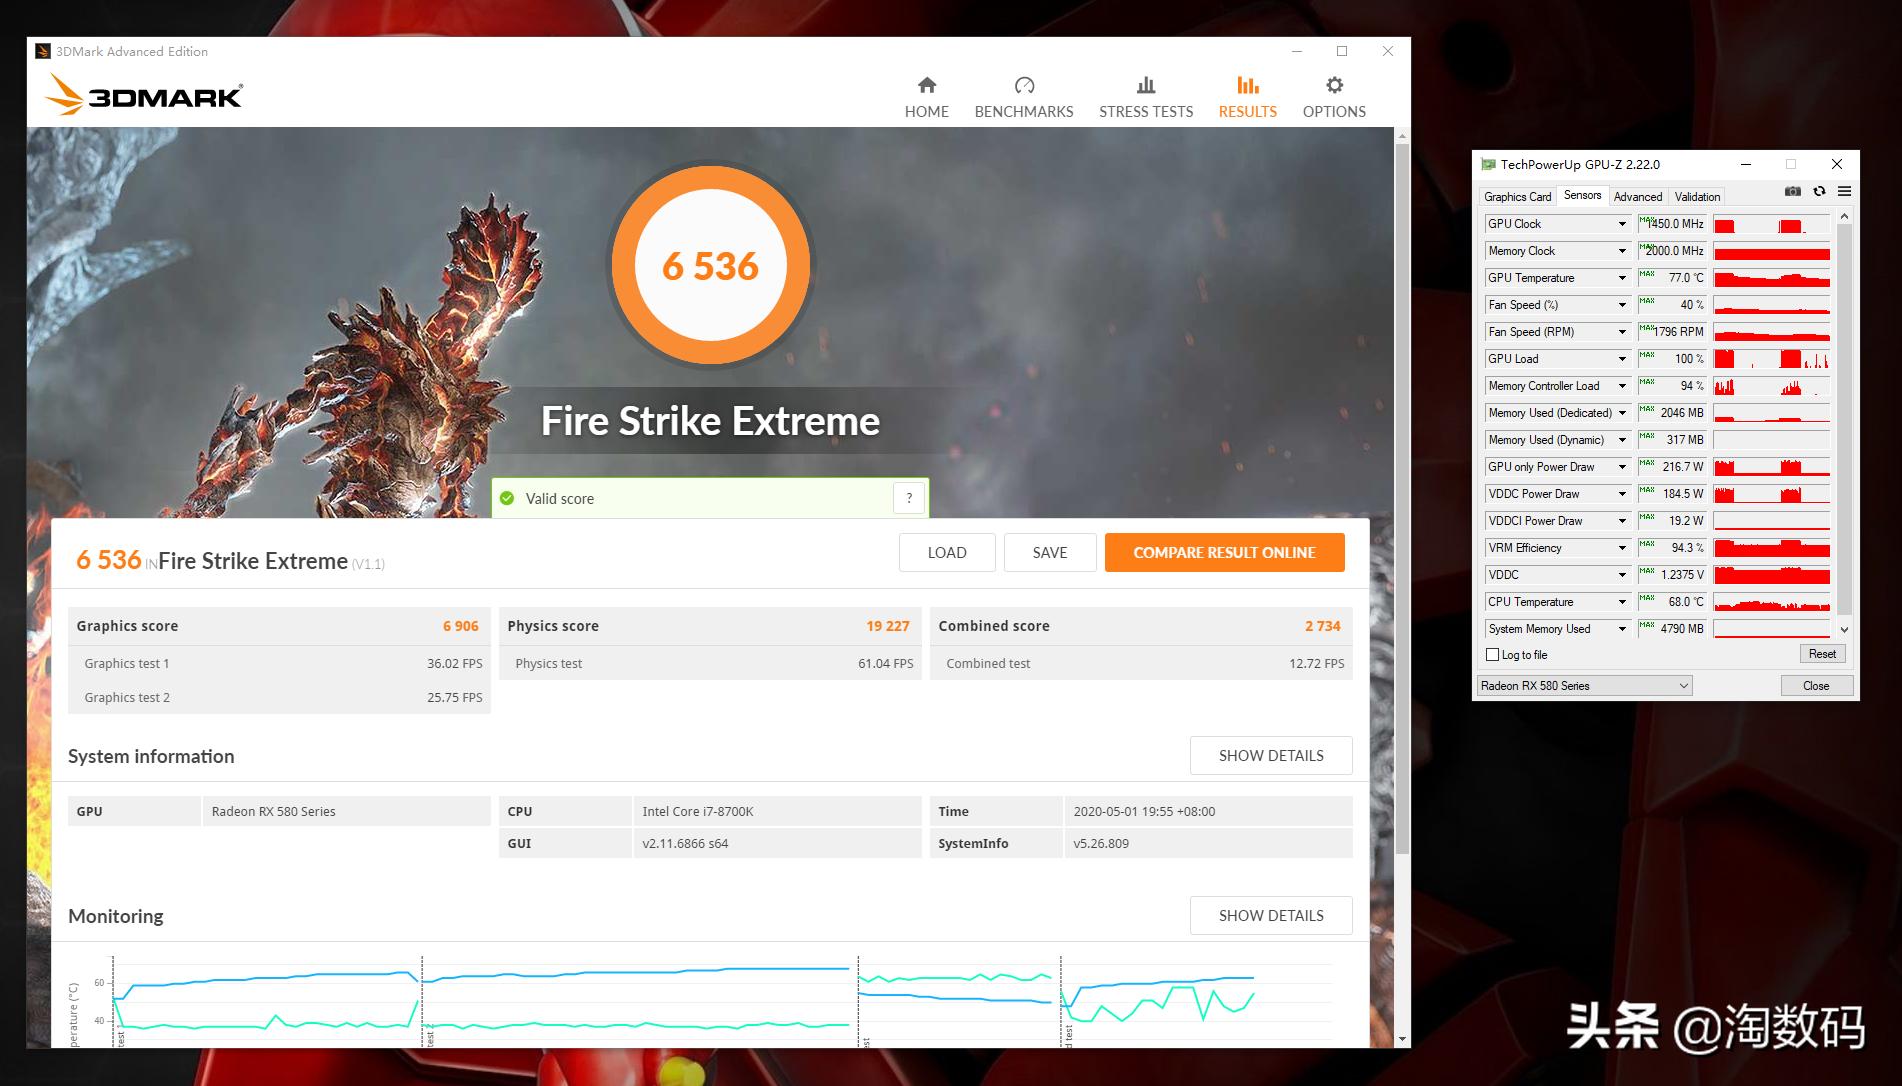Click the question mark beside Valid score
This screenshot has height=1086, width=1902.
[908, 498]
